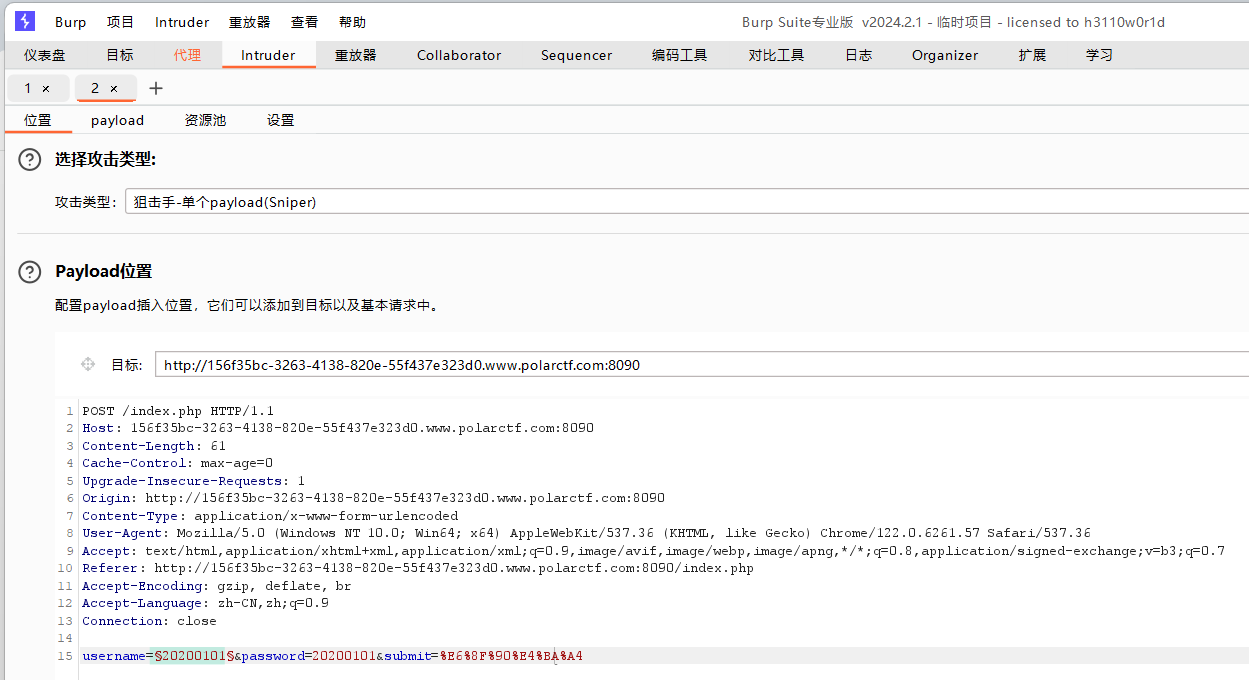
Task: Click the Accept-Language: zh-CN line
Action: click(206, 603)
